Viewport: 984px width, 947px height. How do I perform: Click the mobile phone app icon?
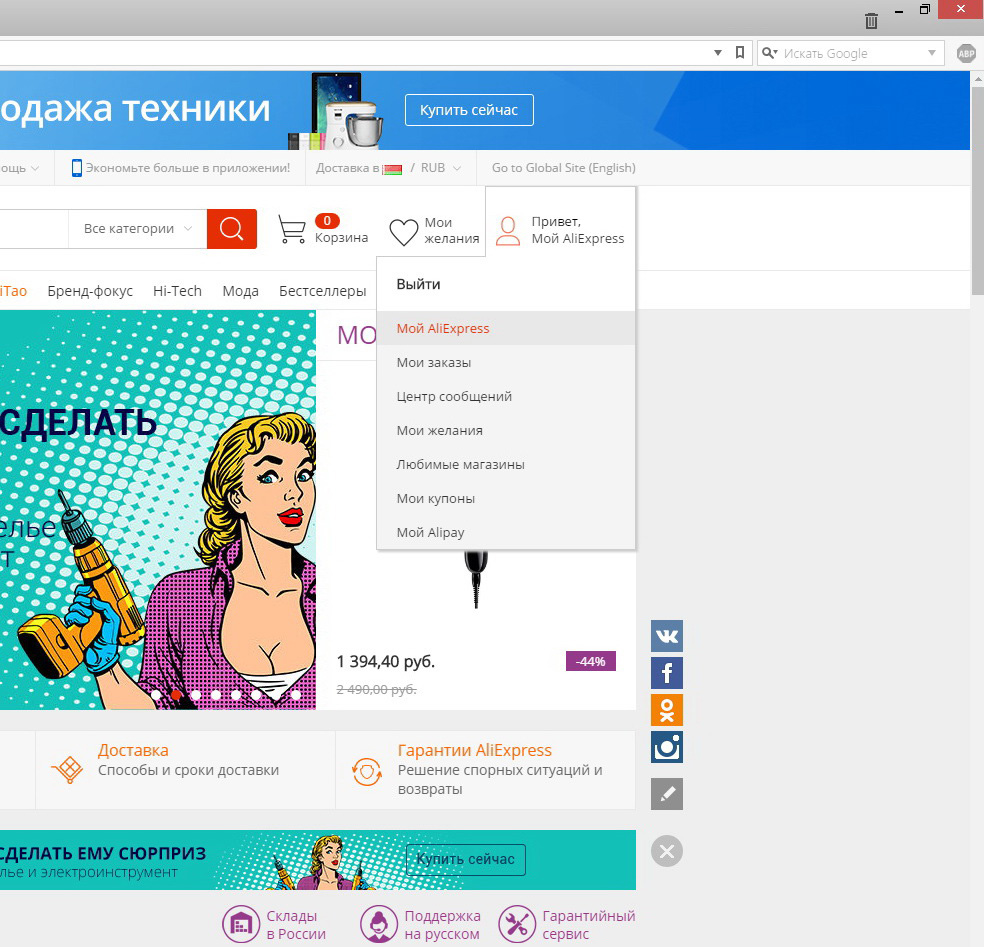pyautogui.click(x=77, y=168)
